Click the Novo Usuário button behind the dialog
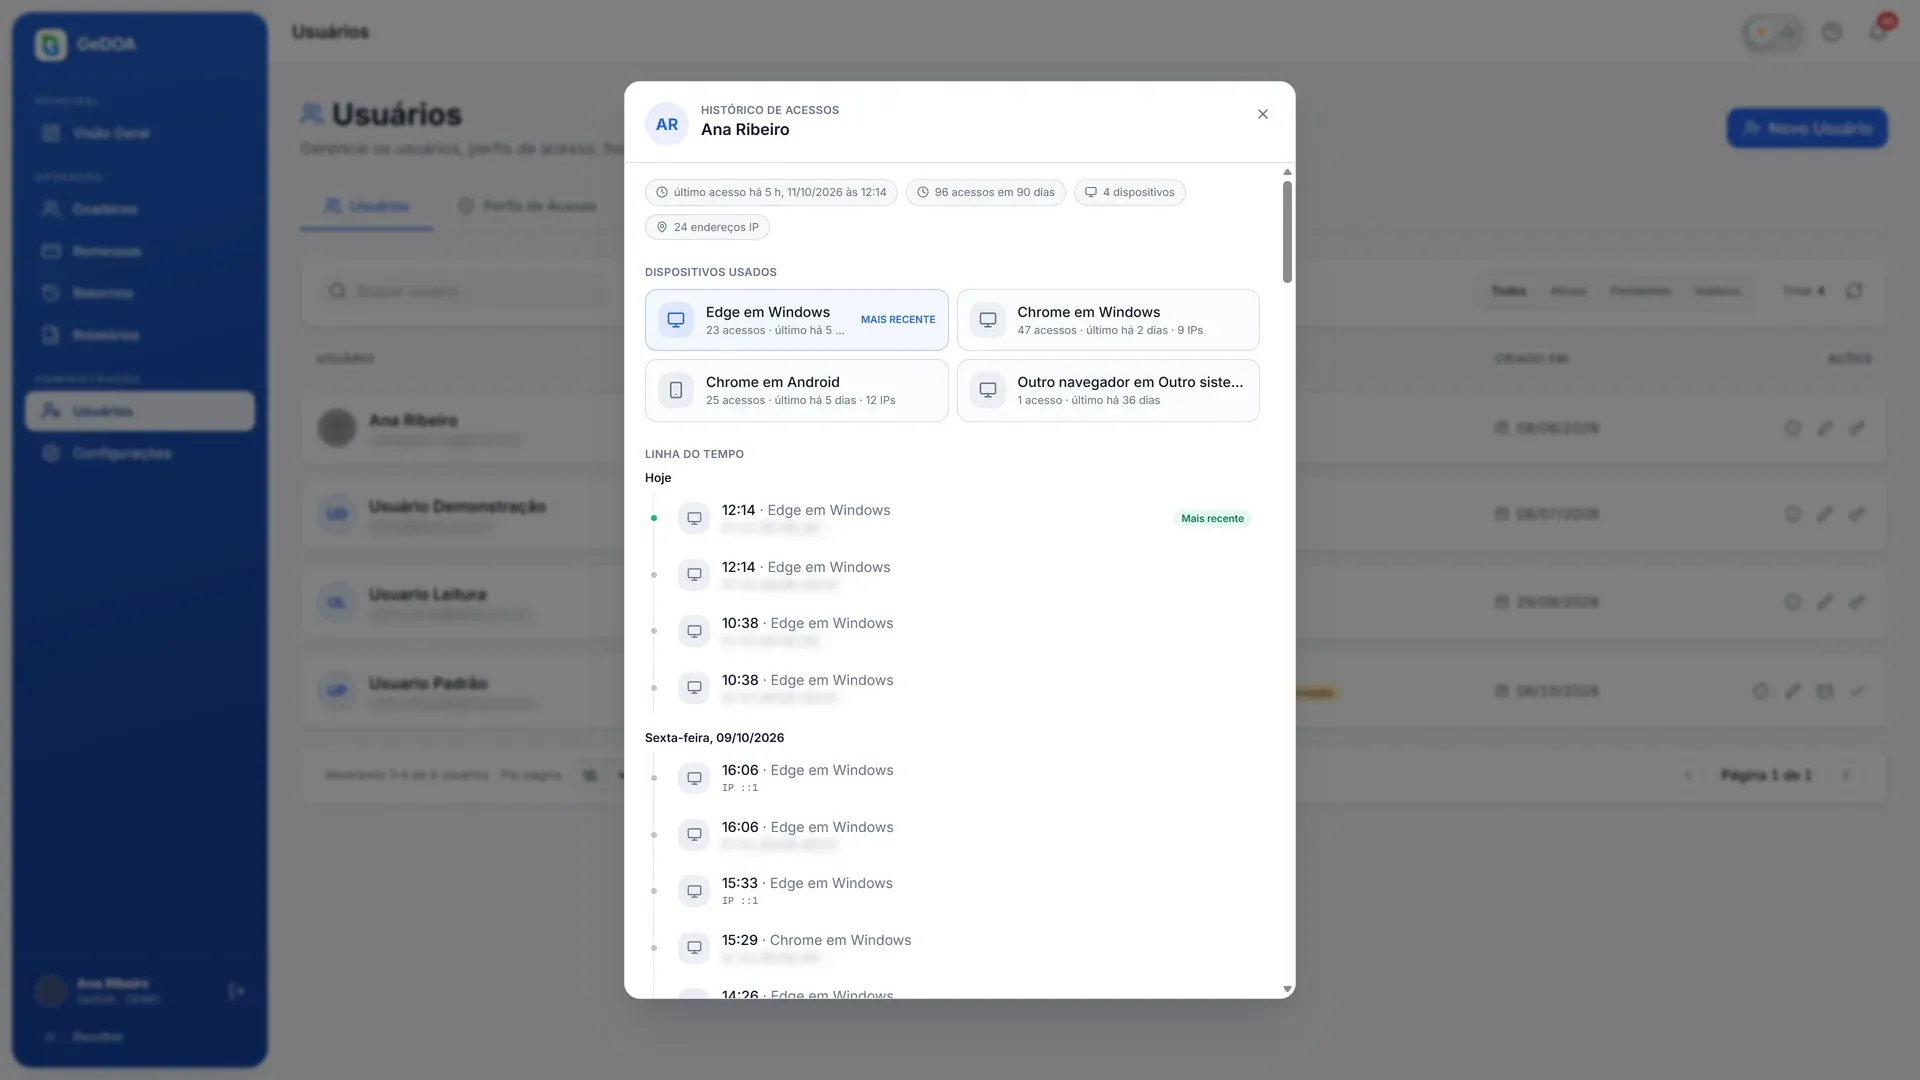Viewport: 1920px width, 1080px height. coord(1807,128)
